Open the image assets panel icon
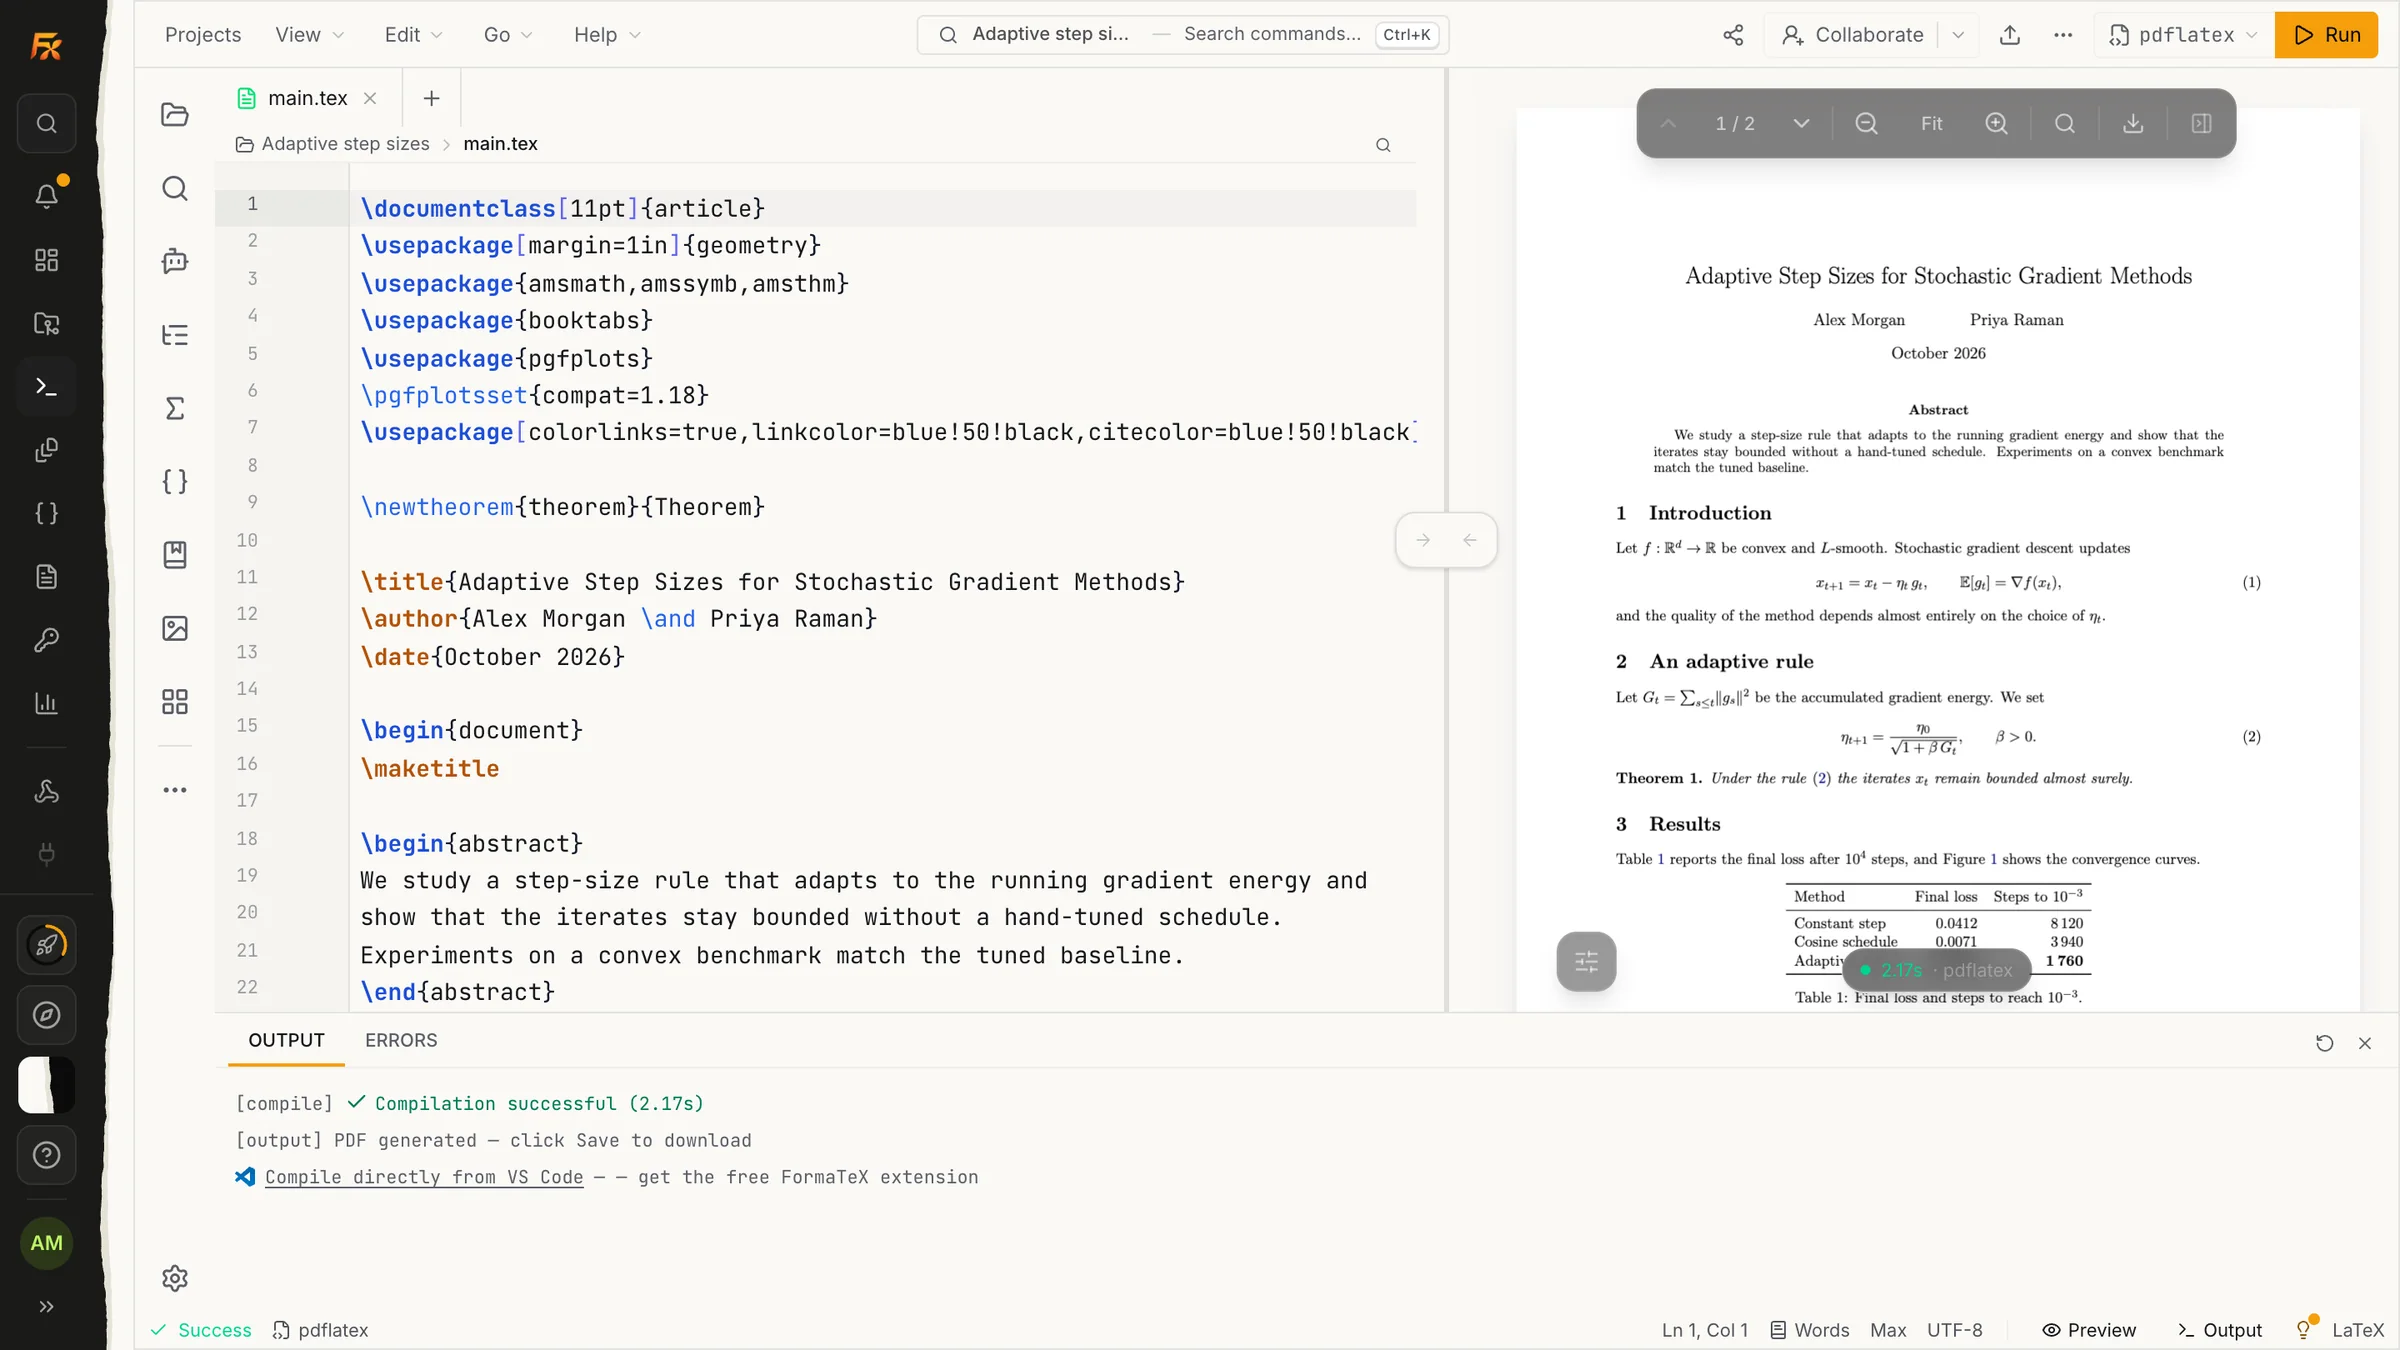Viewport: 2400px width, 1350px height. (x=175, y=628)
